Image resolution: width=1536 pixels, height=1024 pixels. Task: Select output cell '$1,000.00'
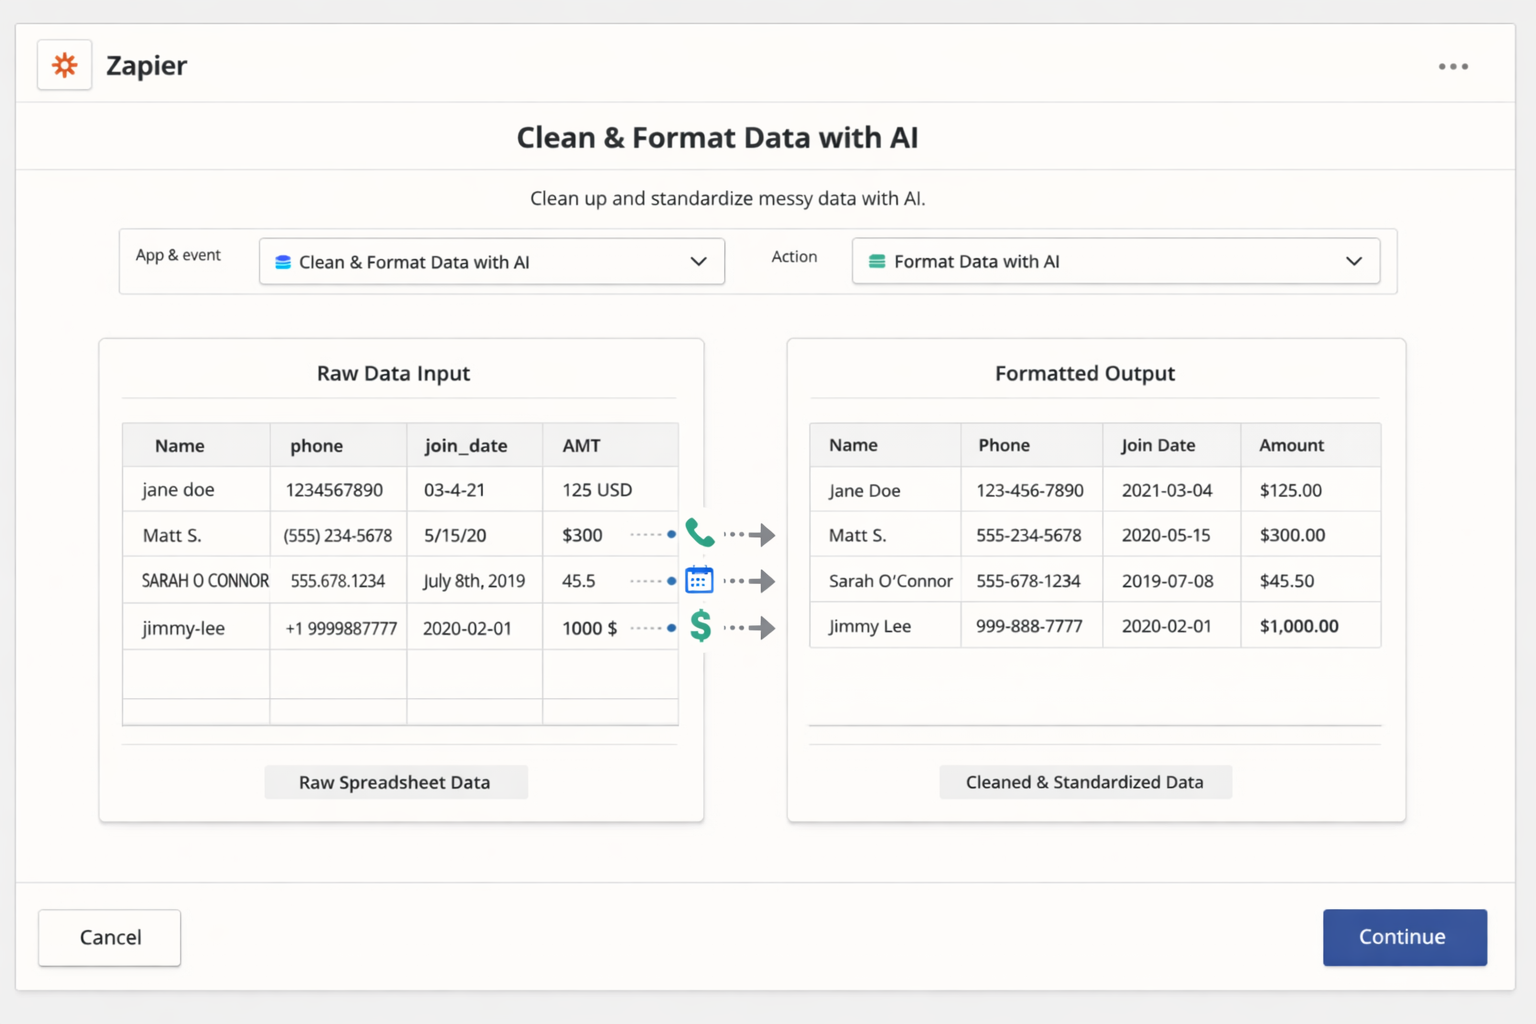1310,626
